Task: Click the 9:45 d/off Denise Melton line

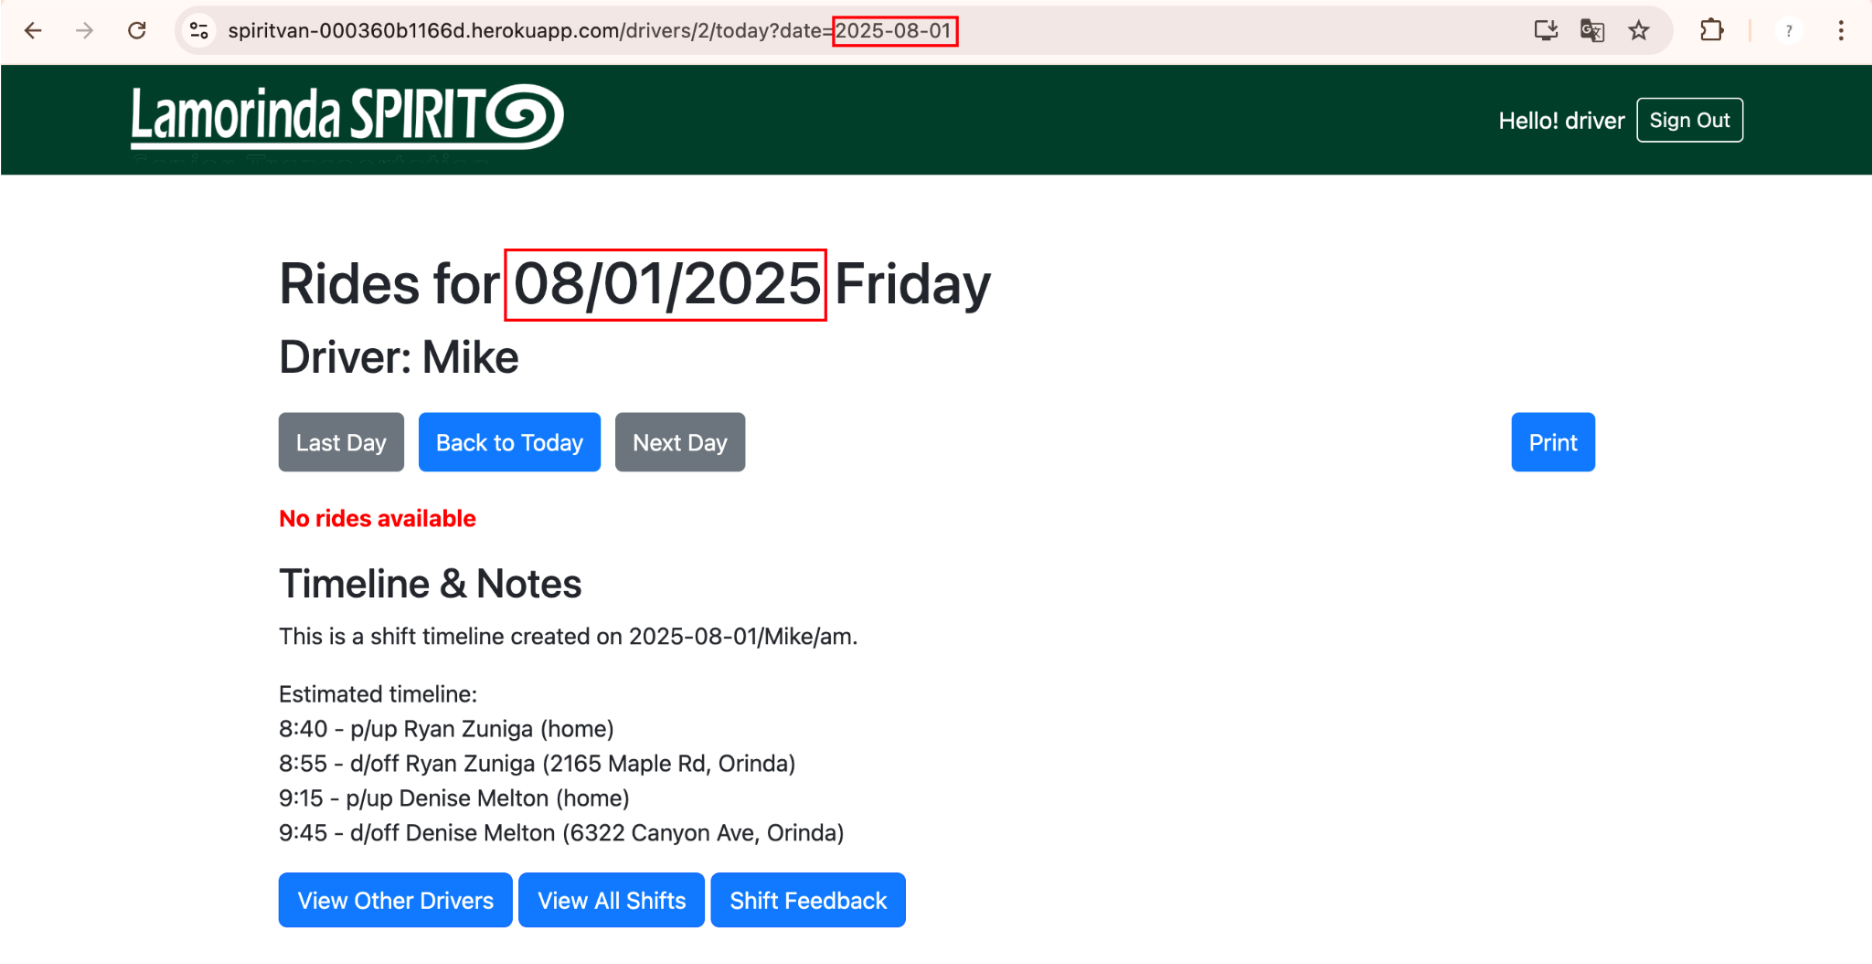Action: [561, 833]
